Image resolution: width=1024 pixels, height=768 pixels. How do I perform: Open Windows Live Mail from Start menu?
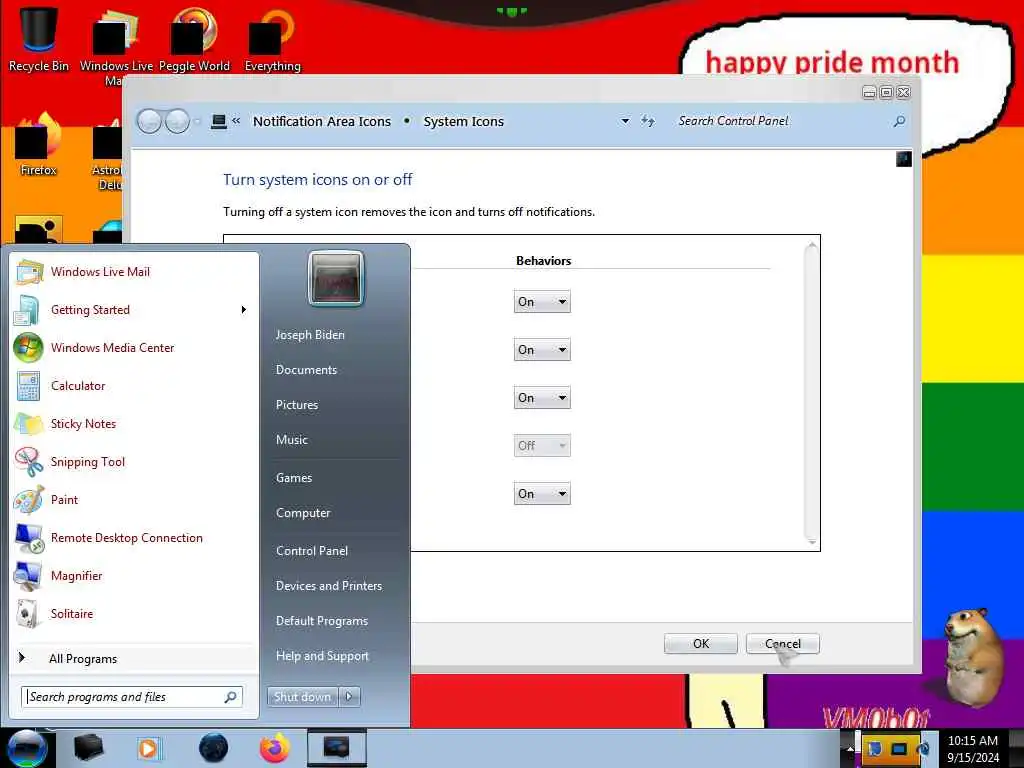(134, 272)
